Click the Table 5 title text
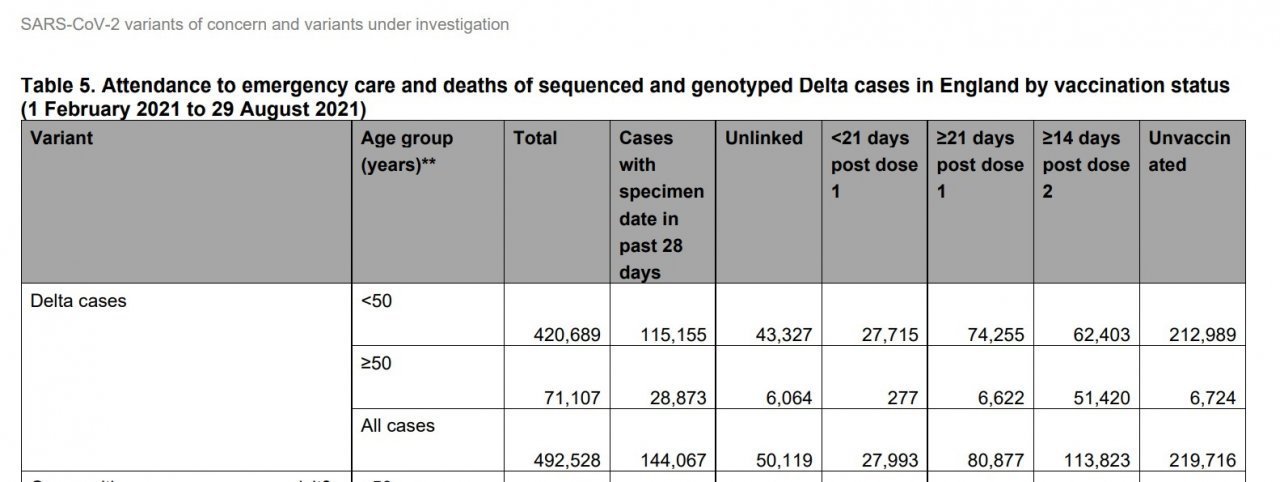 click(x=625, y=96)
